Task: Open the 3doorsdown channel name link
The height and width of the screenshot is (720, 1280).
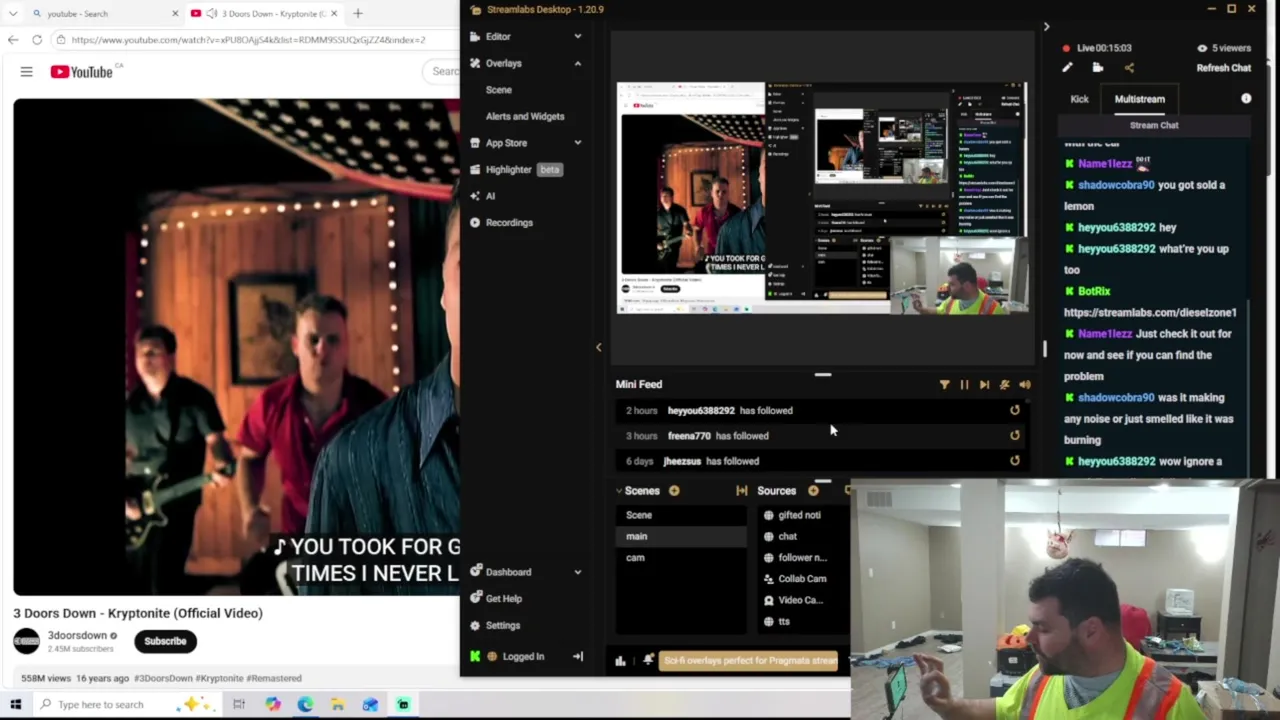Action: pyautogui.click(x=77, y=635)
